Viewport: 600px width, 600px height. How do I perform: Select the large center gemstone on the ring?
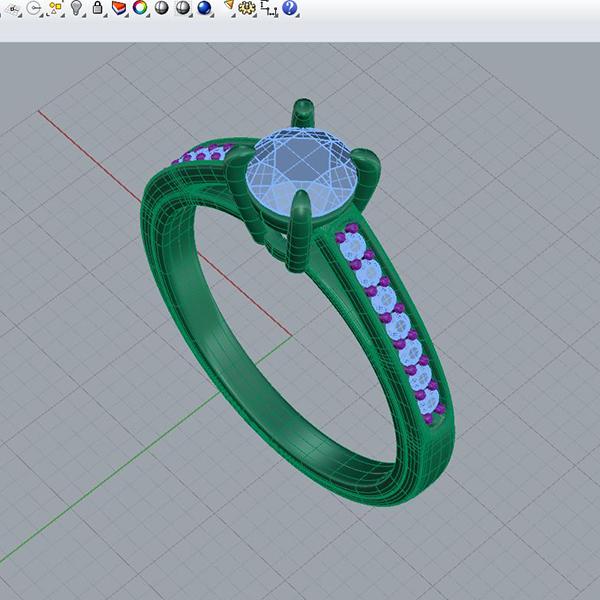(302, 171)
